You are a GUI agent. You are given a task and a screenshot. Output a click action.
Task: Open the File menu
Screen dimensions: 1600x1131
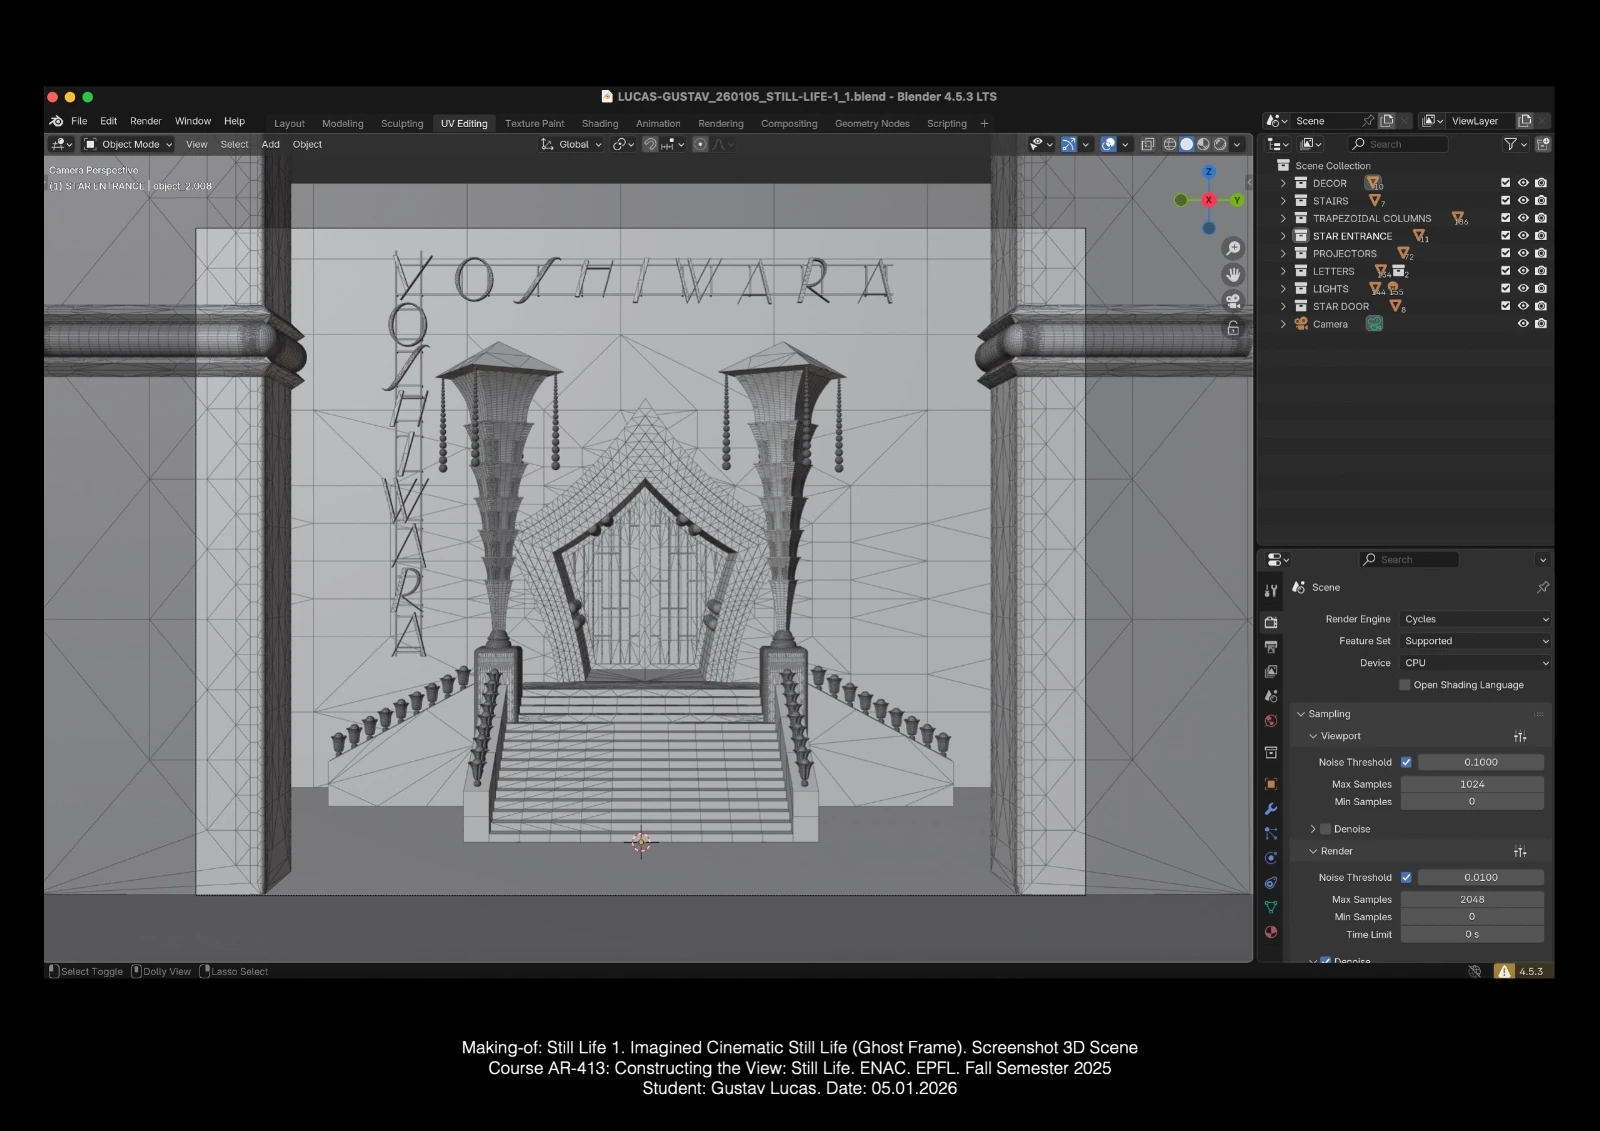[x=79, y=121]
